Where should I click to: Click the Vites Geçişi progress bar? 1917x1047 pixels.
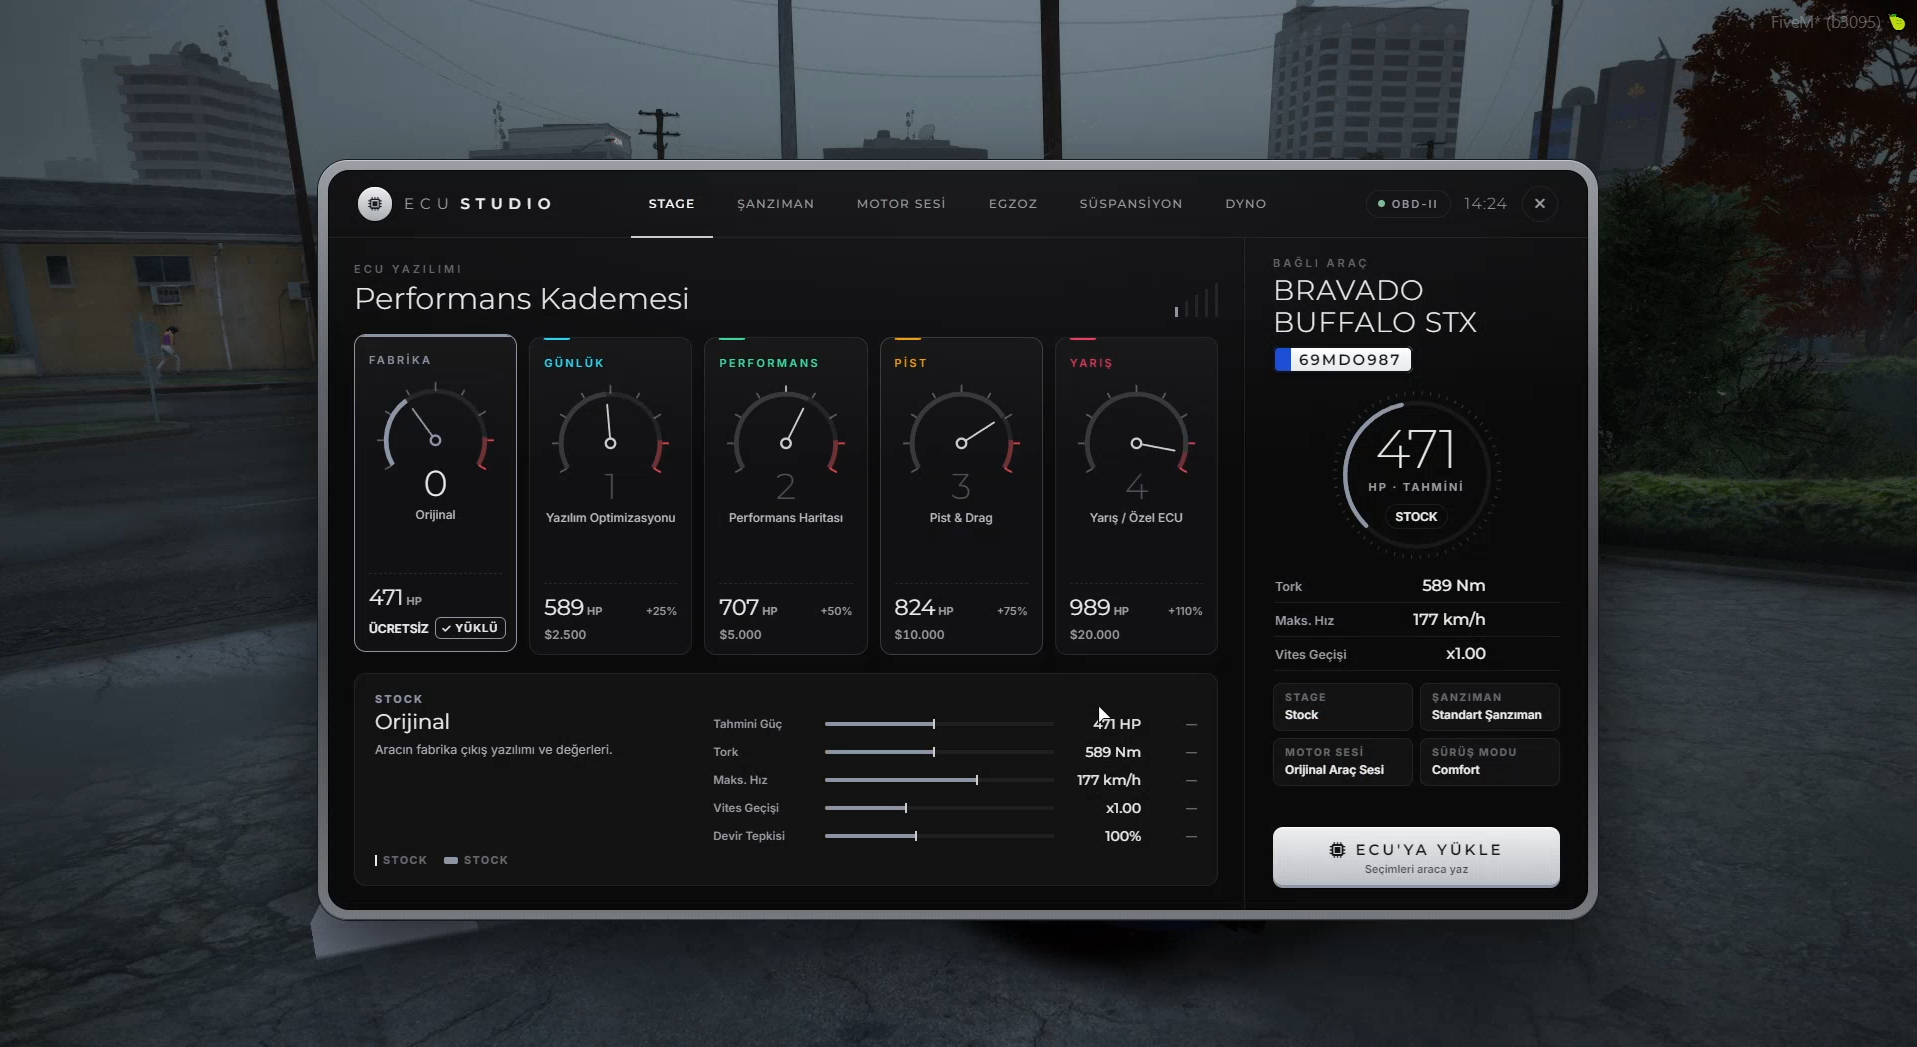pos(939,808)
